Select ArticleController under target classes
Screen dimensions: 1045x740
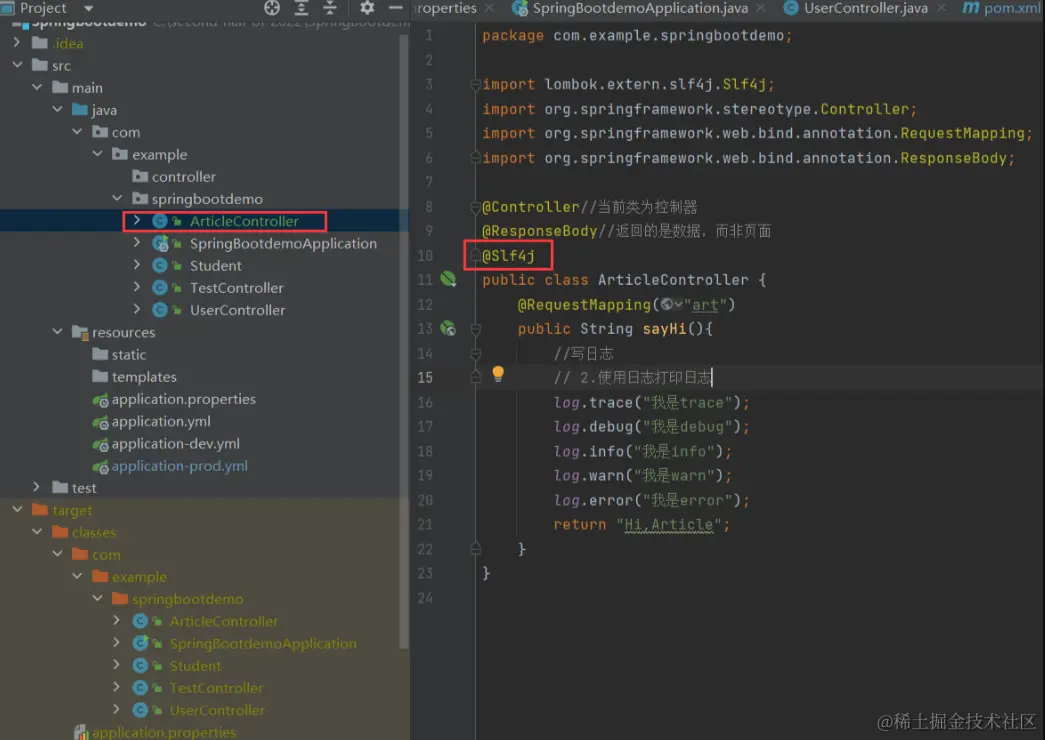pyautogui.click(x=223, y=621)
